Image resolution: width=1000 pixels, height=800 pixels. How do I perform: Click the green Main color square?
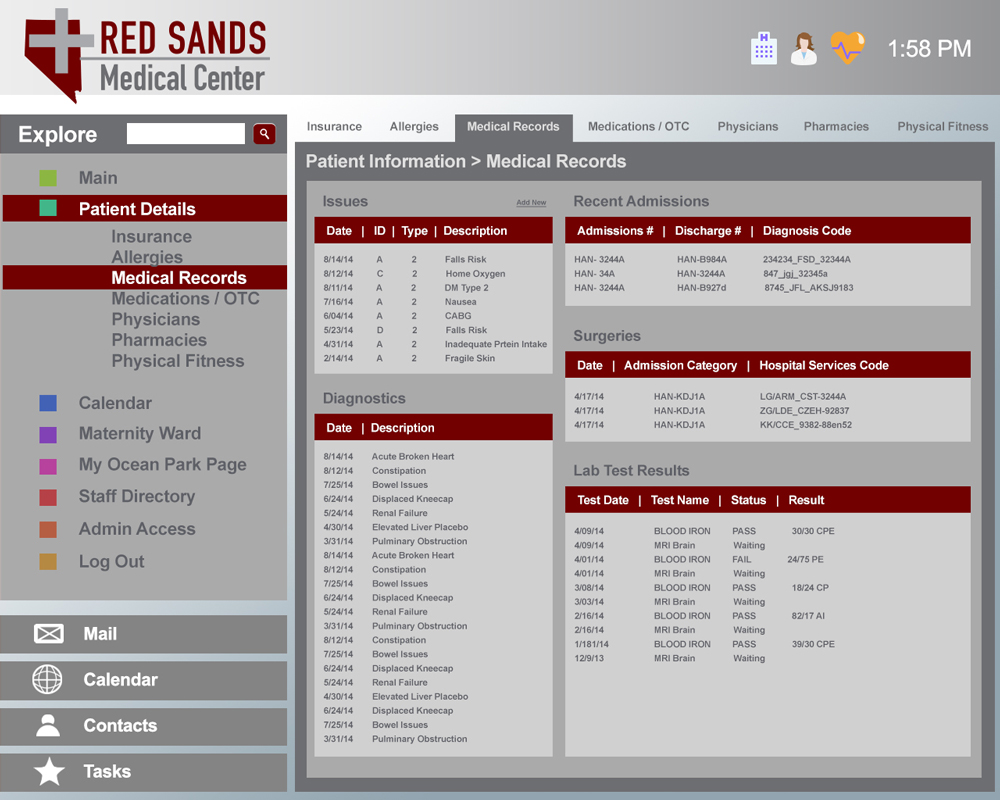pyautogui.click(x=48, y=178)
